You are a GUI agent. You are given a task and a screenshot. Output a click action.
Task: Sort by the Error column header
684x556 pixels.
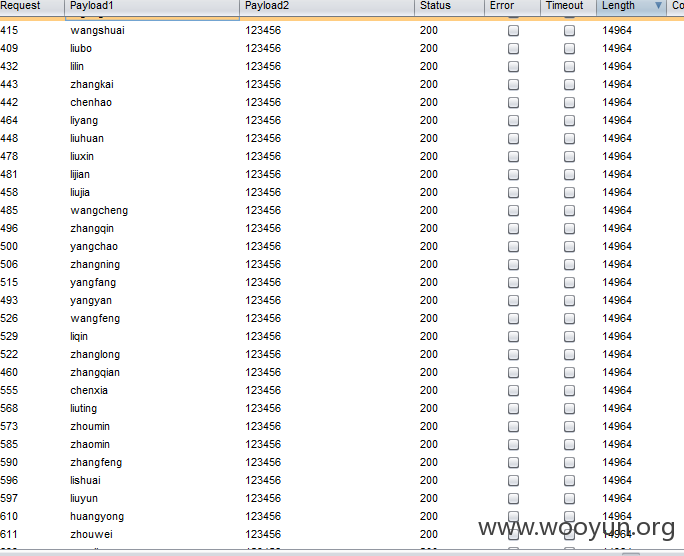click(x=513, y=6)
